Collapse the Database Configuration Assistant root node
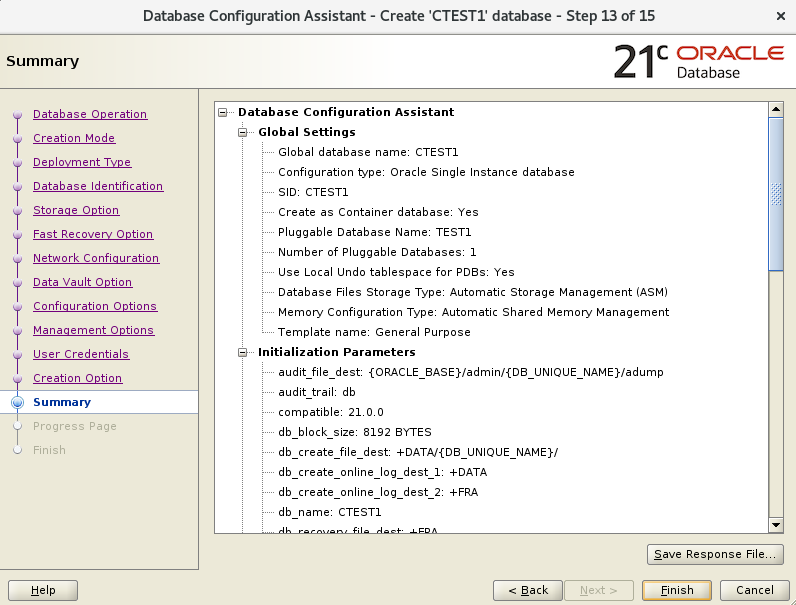The width and height of the screenshot is (796, 605). (222, 112)
